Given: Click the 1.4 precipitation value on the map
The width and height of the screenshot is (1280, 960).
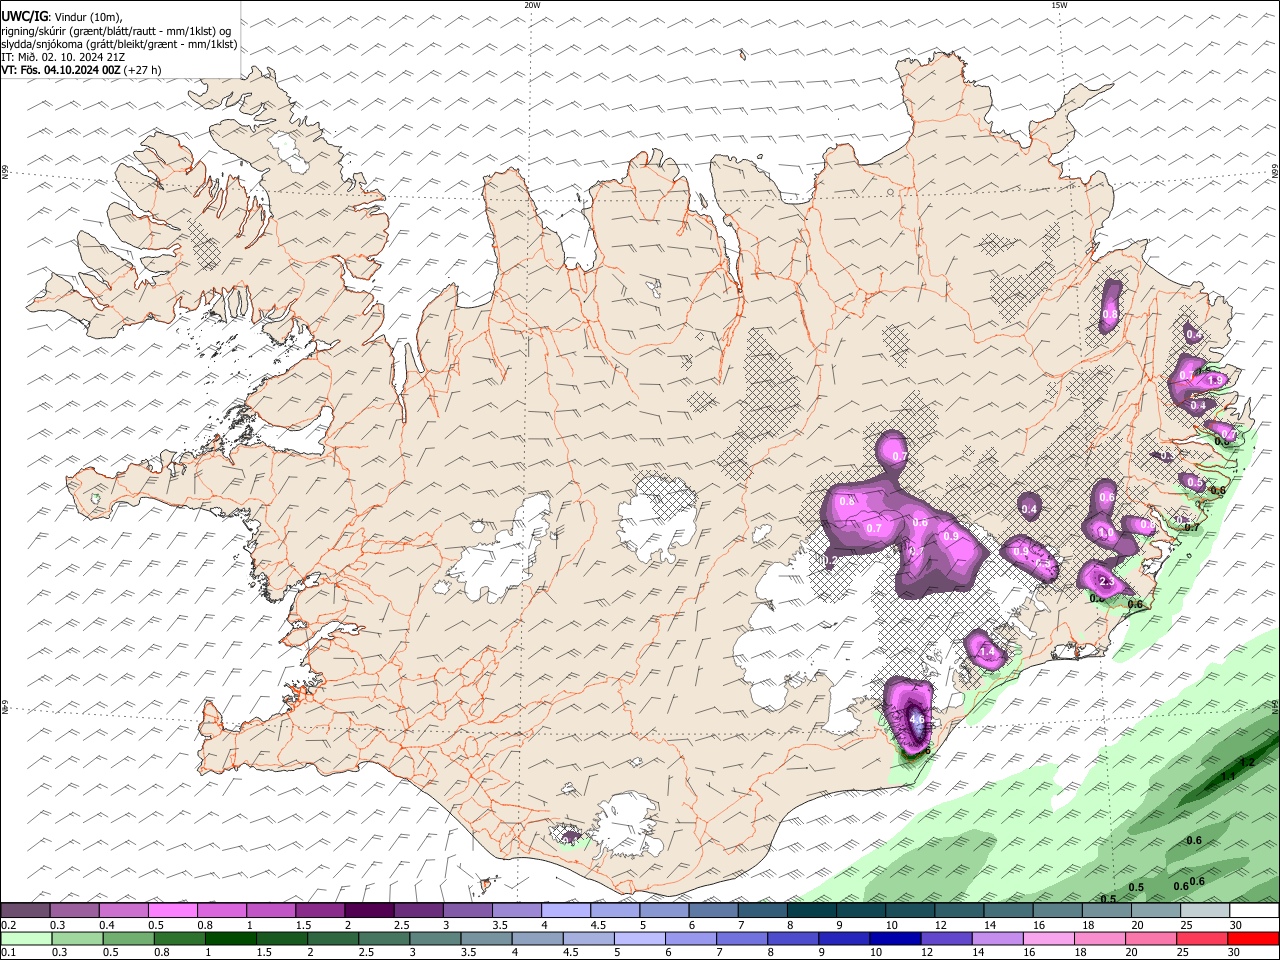Looking at the screenshot, I should point(989,653).
